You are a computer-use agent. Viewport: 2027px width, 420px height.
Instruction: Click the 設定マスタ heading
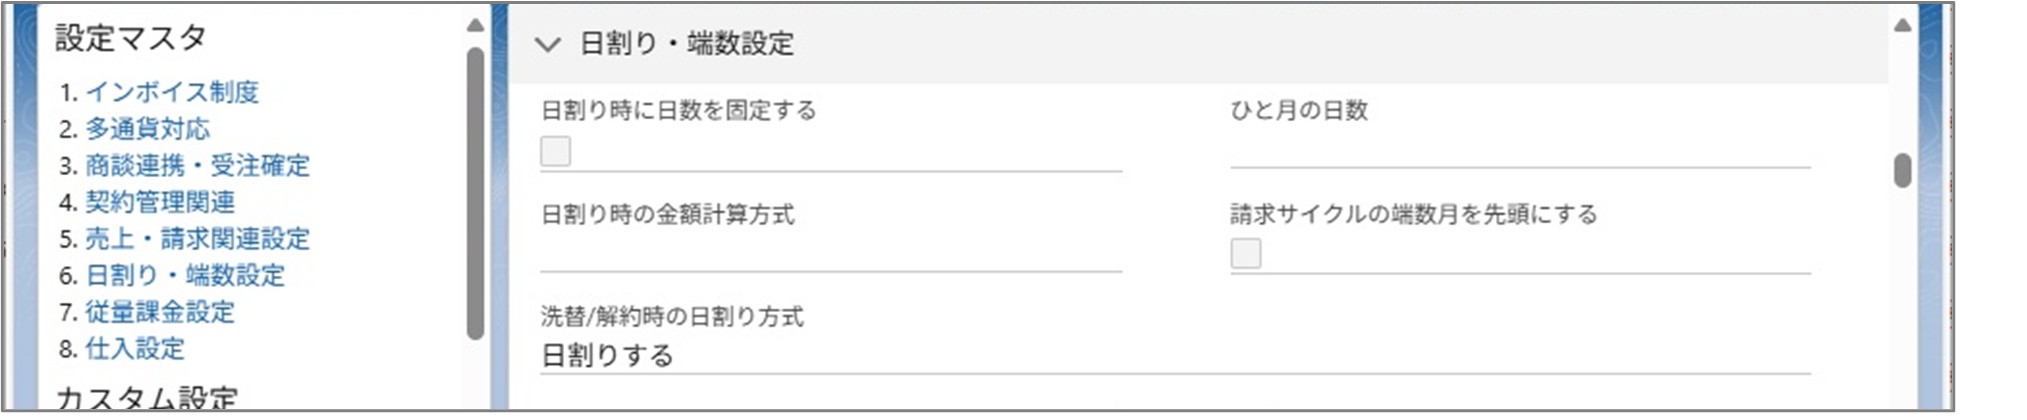click(131, 38)
